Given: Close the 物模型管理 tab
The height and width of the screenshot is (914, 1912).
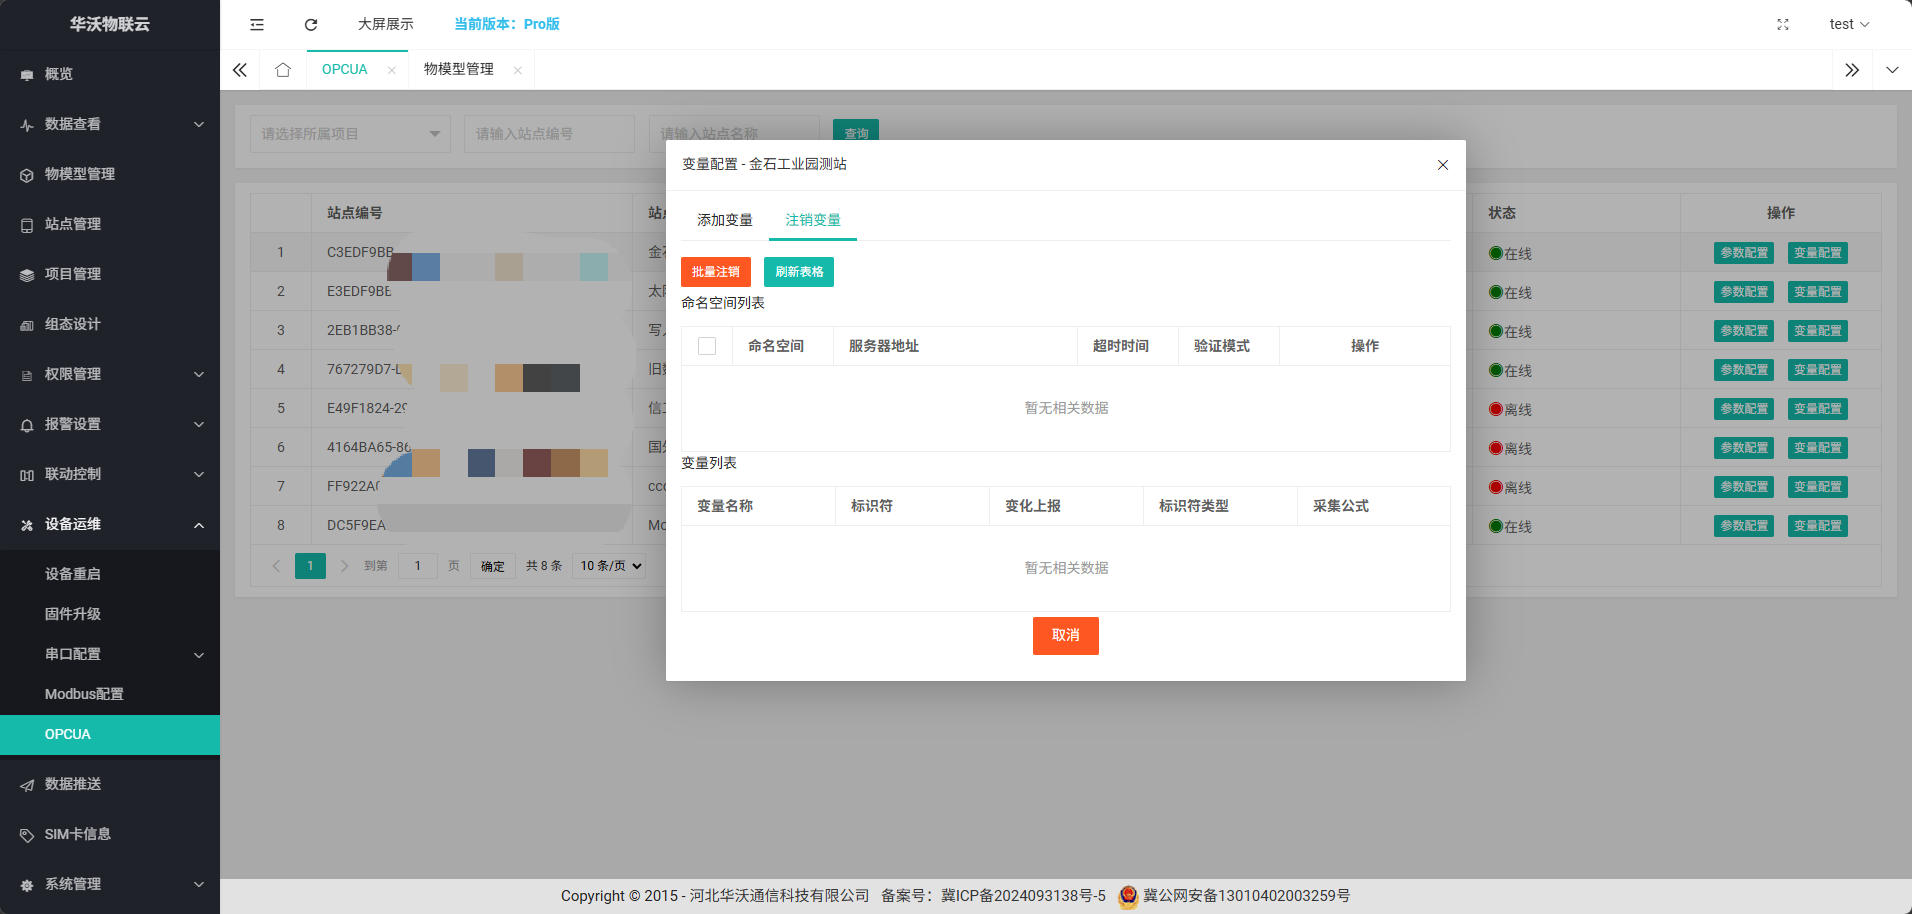Looking at the screenshot, I should click(x=517, y=70).
